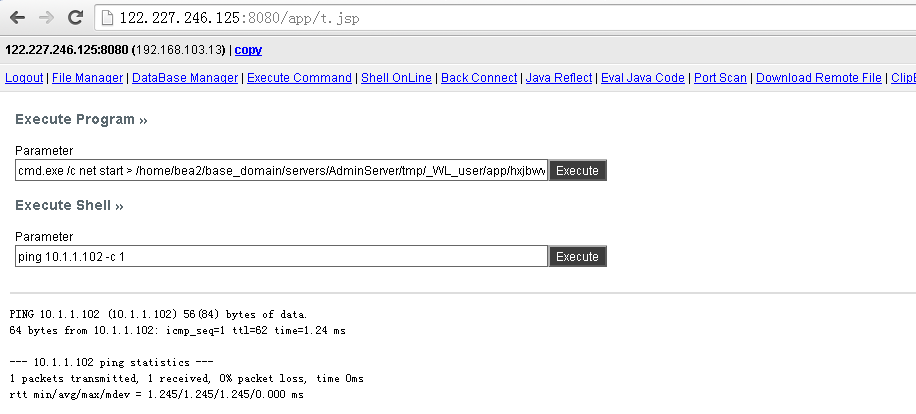The height and width of the screenshot is (414, 916).
Task: Go back with the browser back arrow
Action: pyautogui.click(x=17, y=18)
